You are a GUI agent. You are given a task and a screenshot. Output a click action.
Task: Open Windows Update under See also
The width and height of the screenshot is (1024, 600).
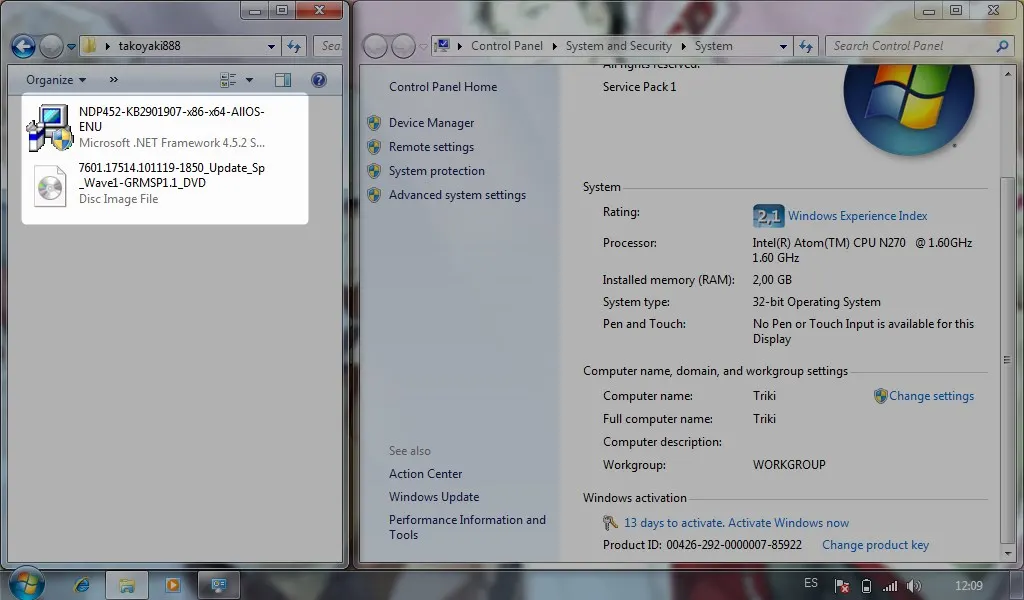click(434, 497)
